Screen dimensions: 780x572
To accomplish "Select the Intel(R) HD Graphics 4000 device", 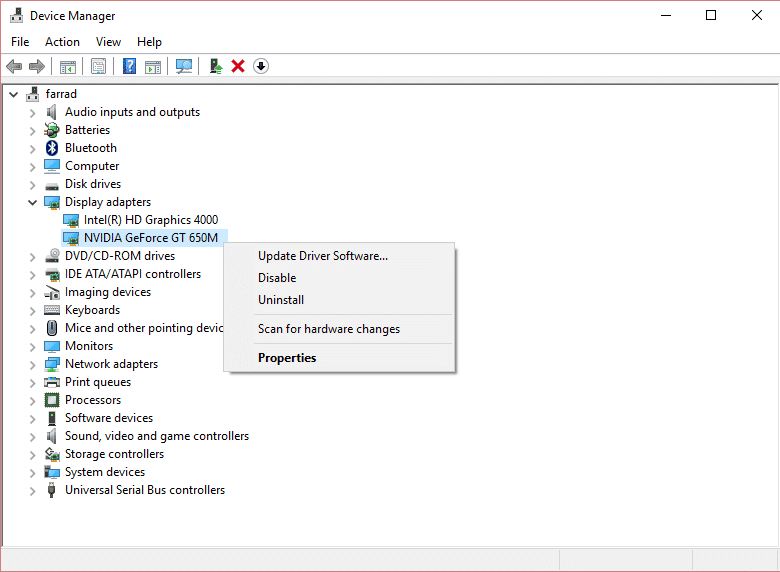I will [x=150, y=220].
